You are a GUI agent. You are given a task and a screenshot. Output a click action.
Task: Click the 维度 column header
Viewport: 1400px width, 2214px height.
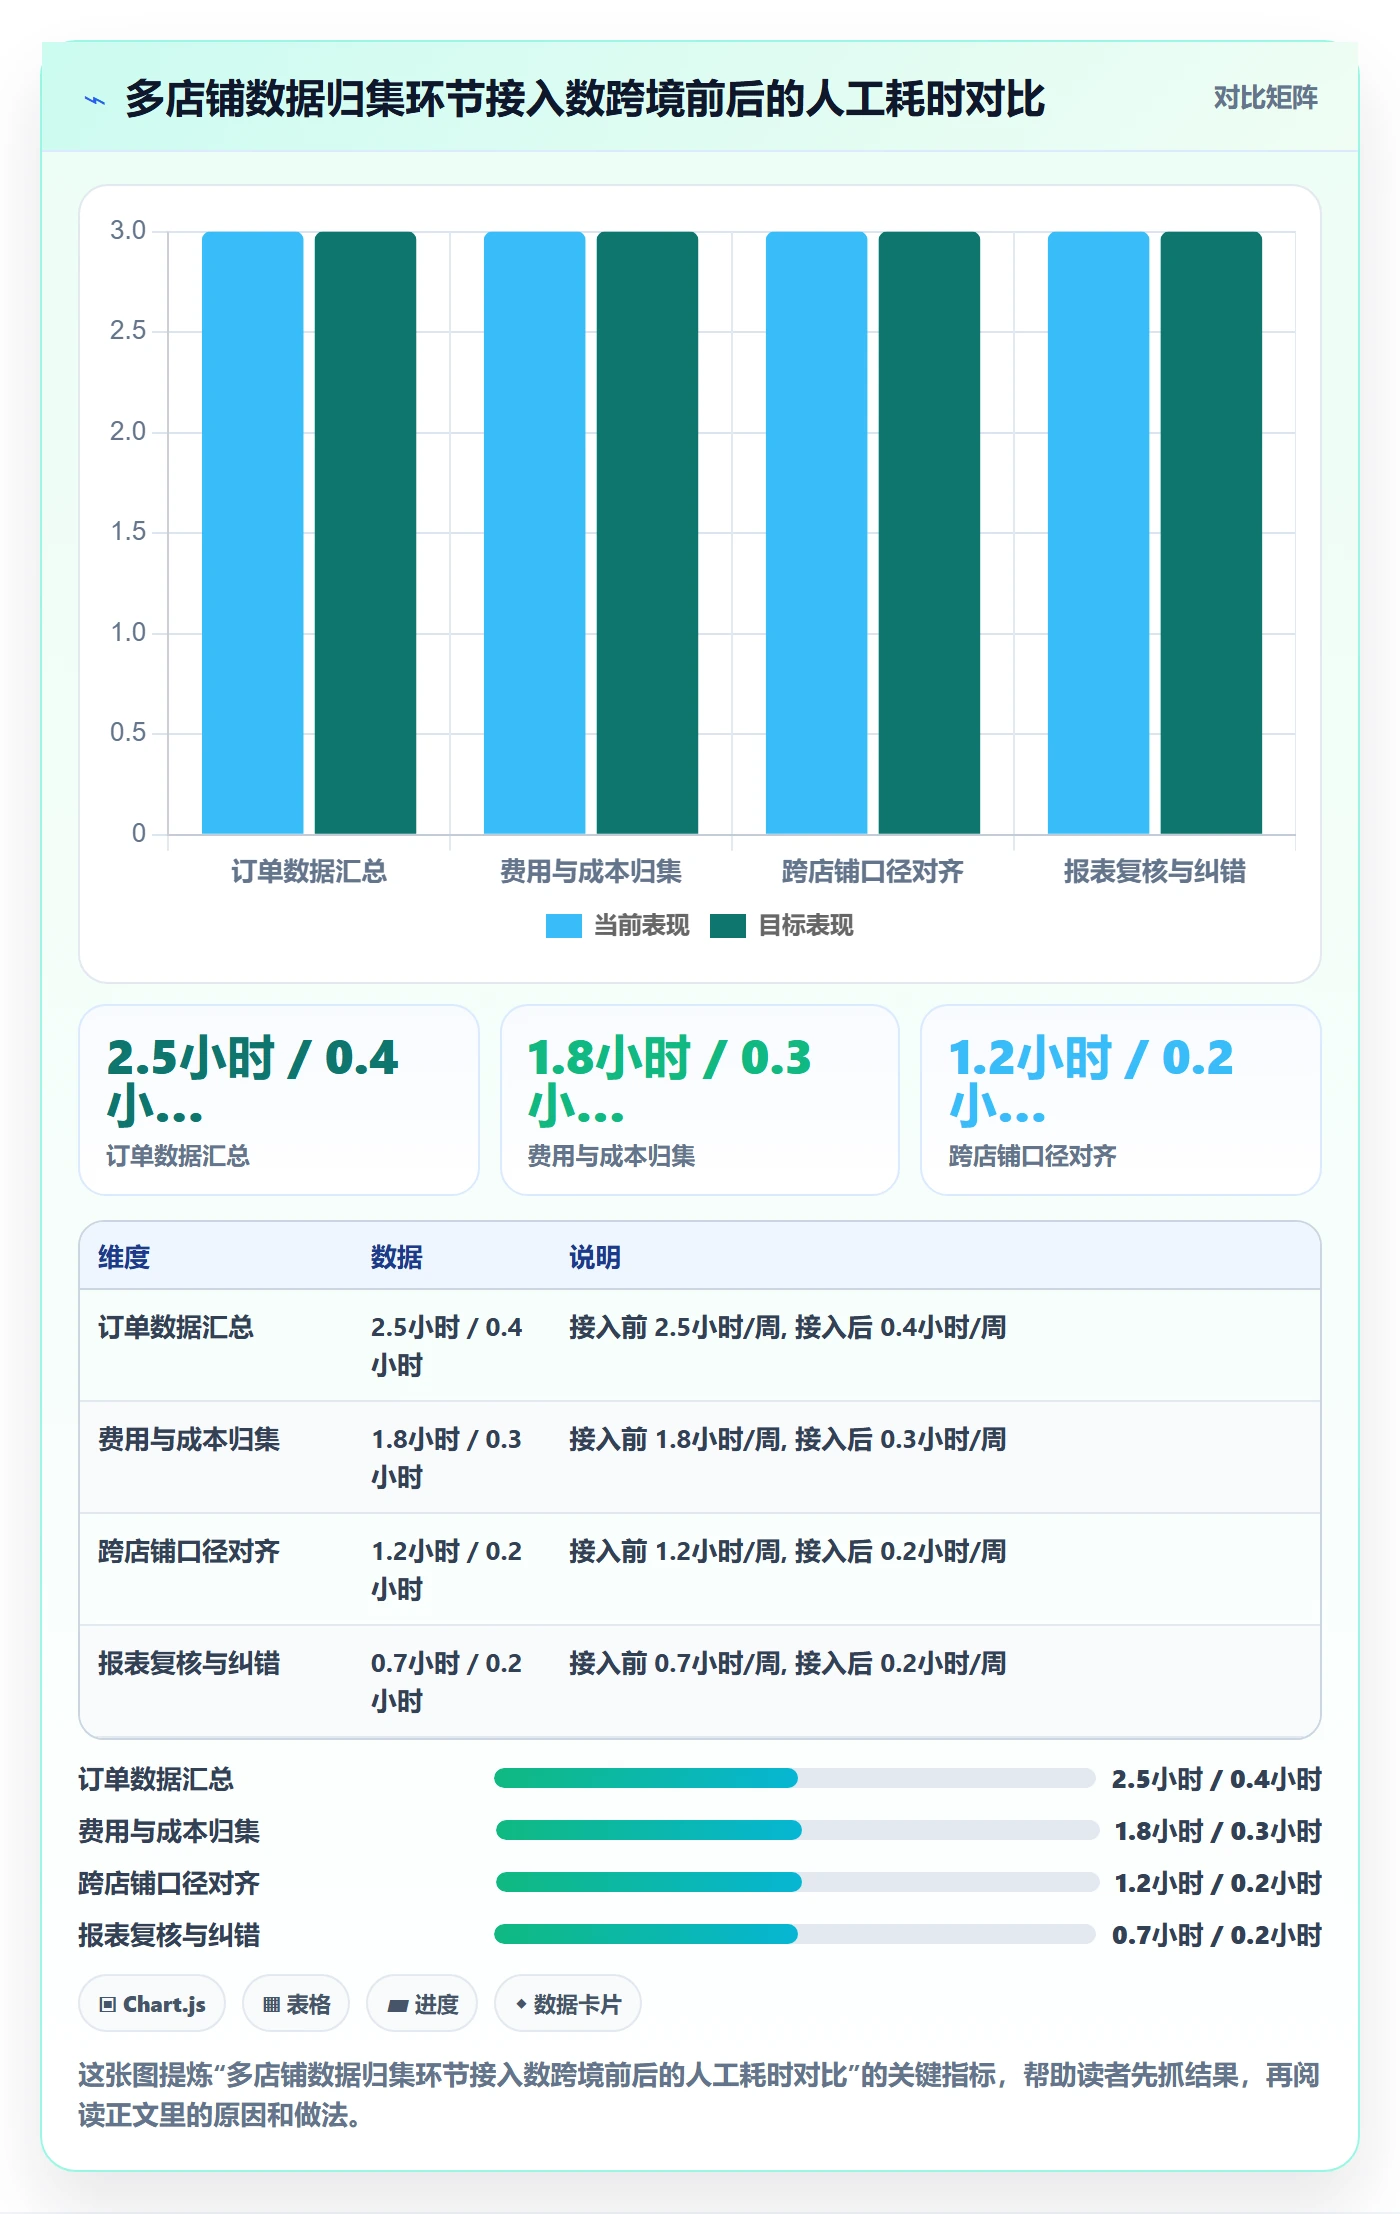tap(124, 1257)
